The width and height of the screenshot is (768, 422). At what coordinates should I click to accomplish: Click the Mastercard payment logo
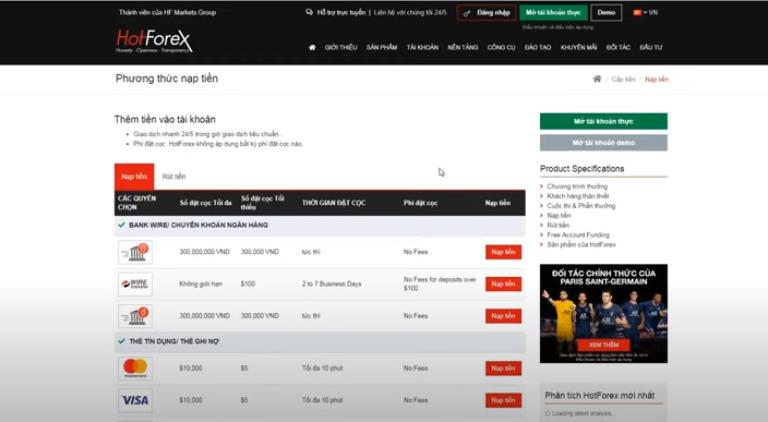[135, 368]
